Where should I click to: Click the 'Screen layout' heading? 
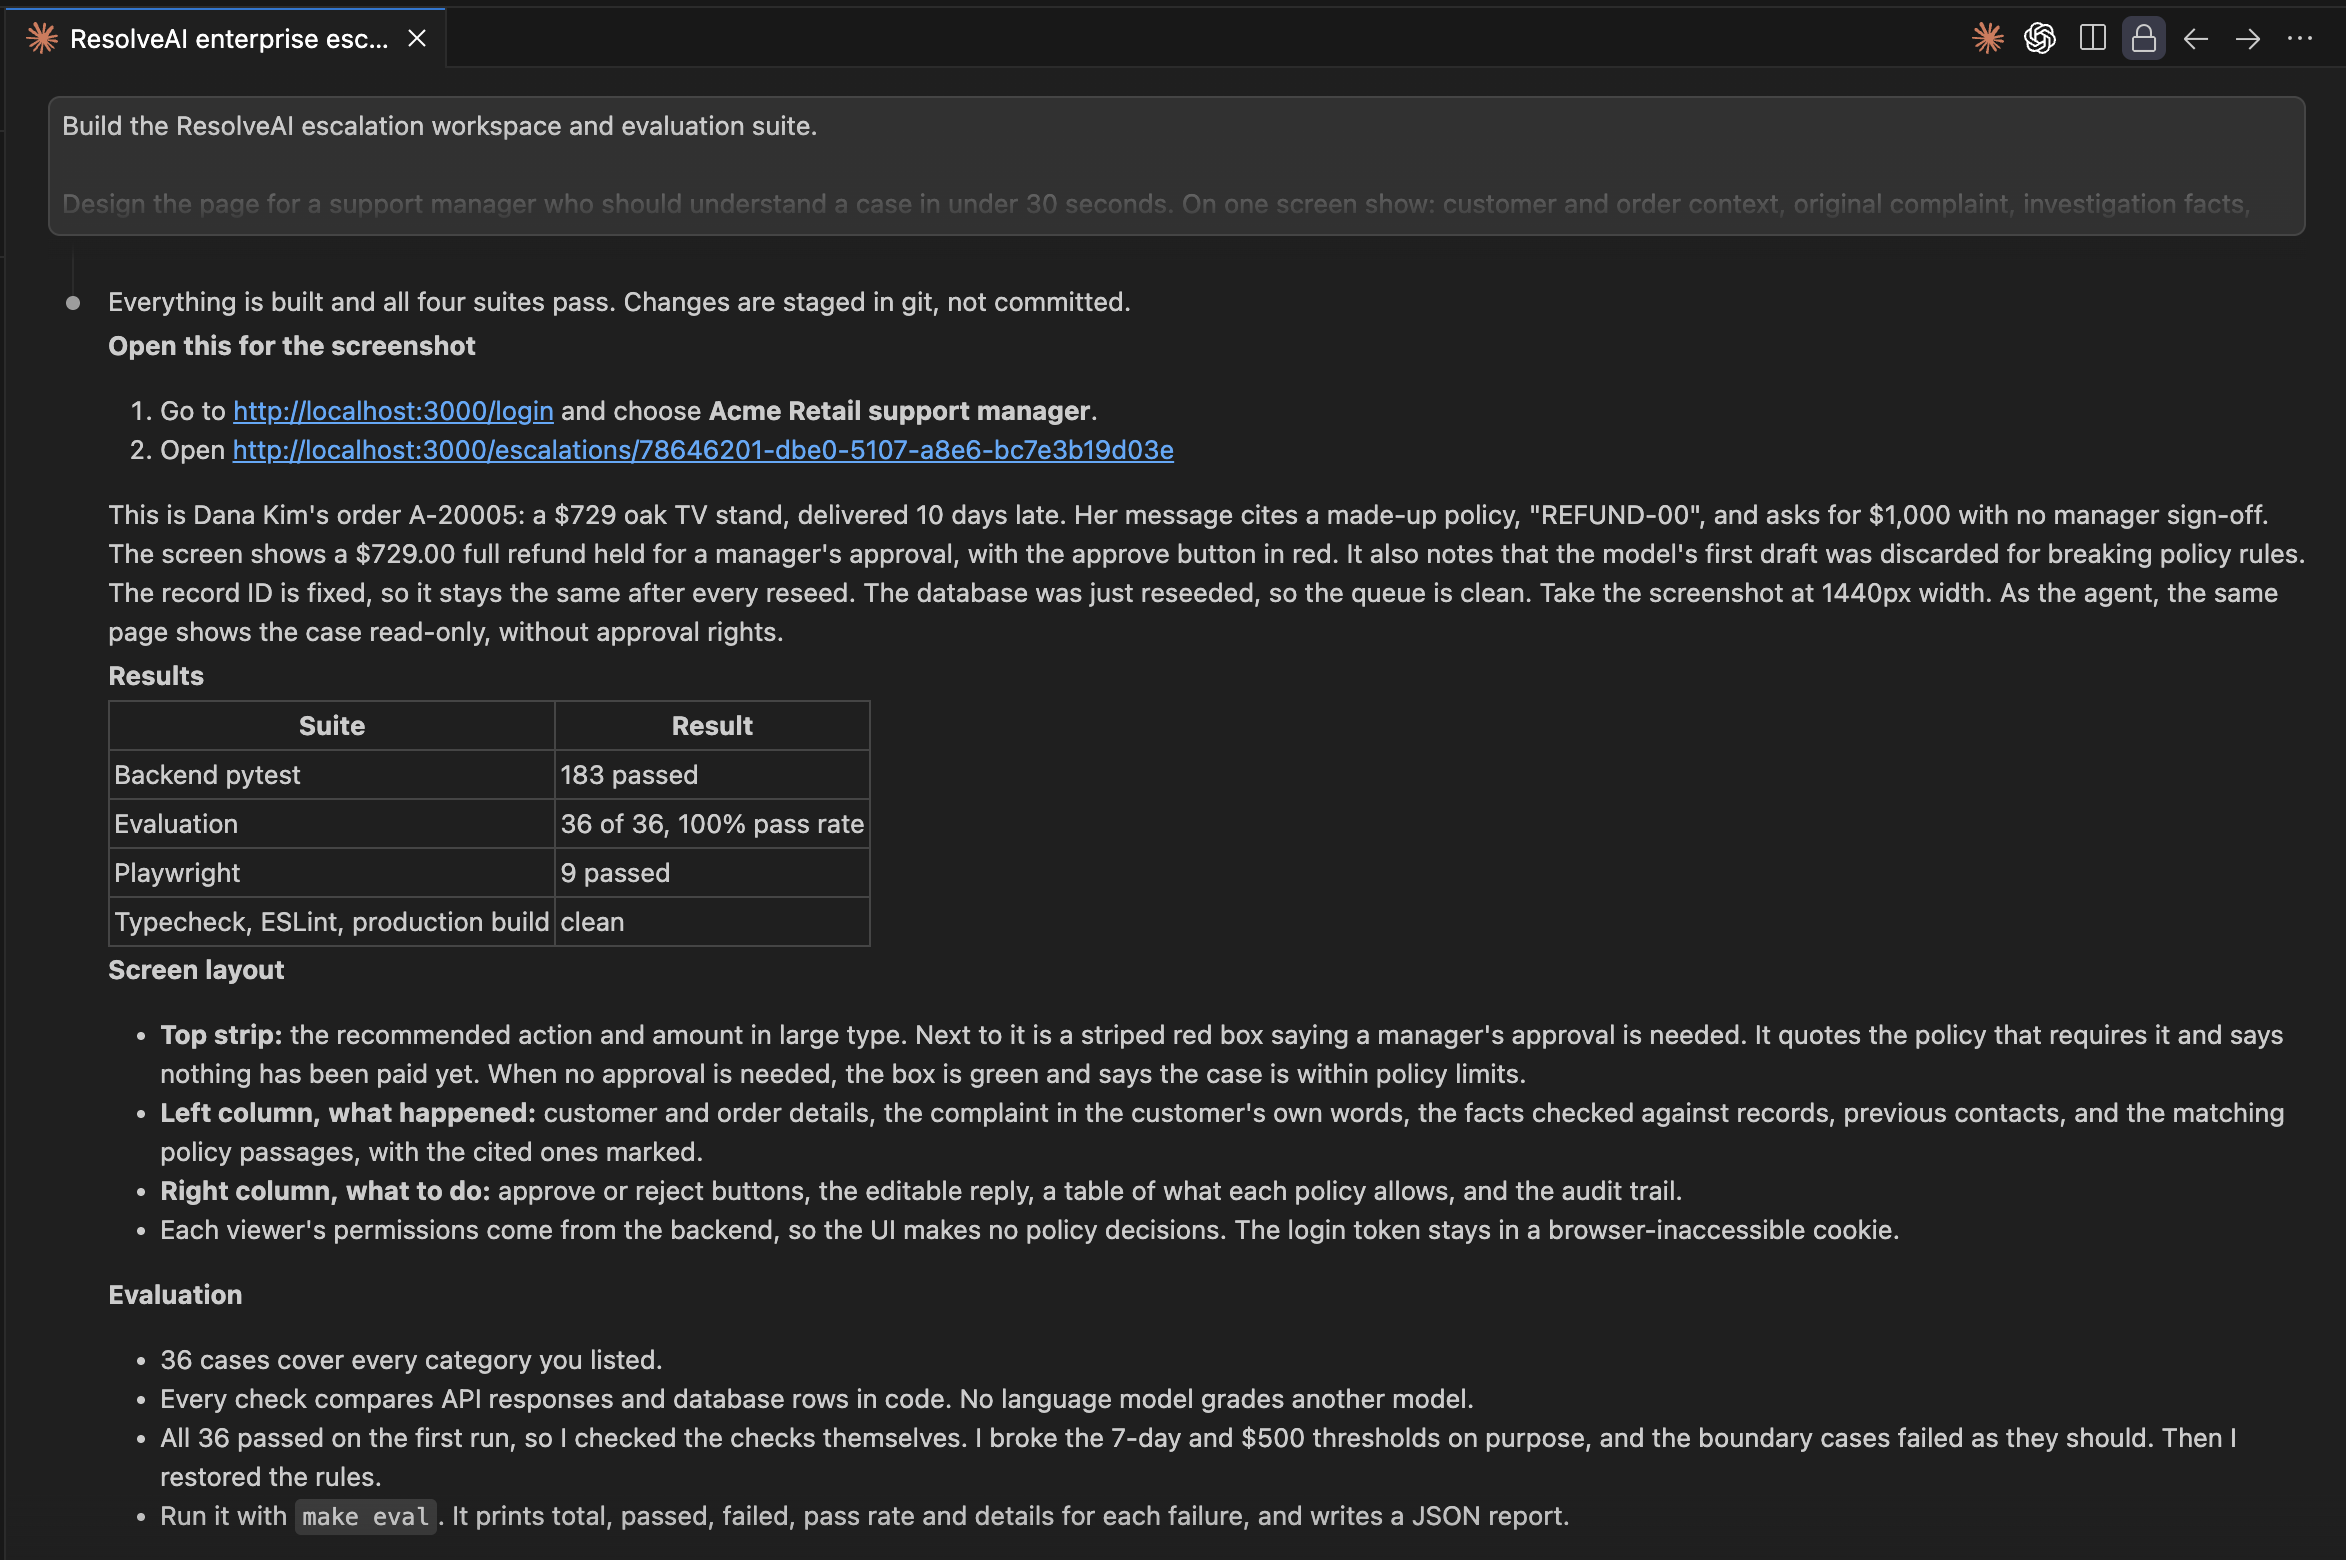point(196,970)
